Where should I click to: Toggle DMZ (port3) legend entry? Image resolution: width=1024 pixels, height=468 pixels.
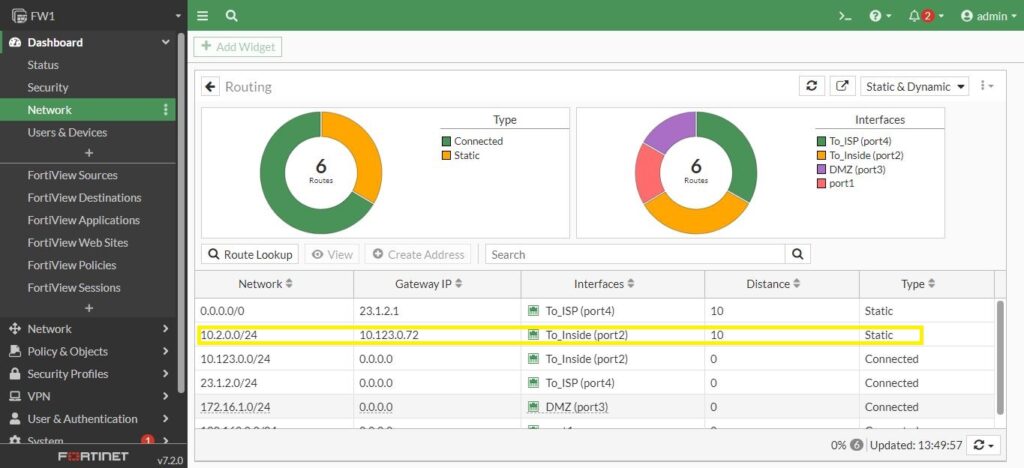click(856, 169)
